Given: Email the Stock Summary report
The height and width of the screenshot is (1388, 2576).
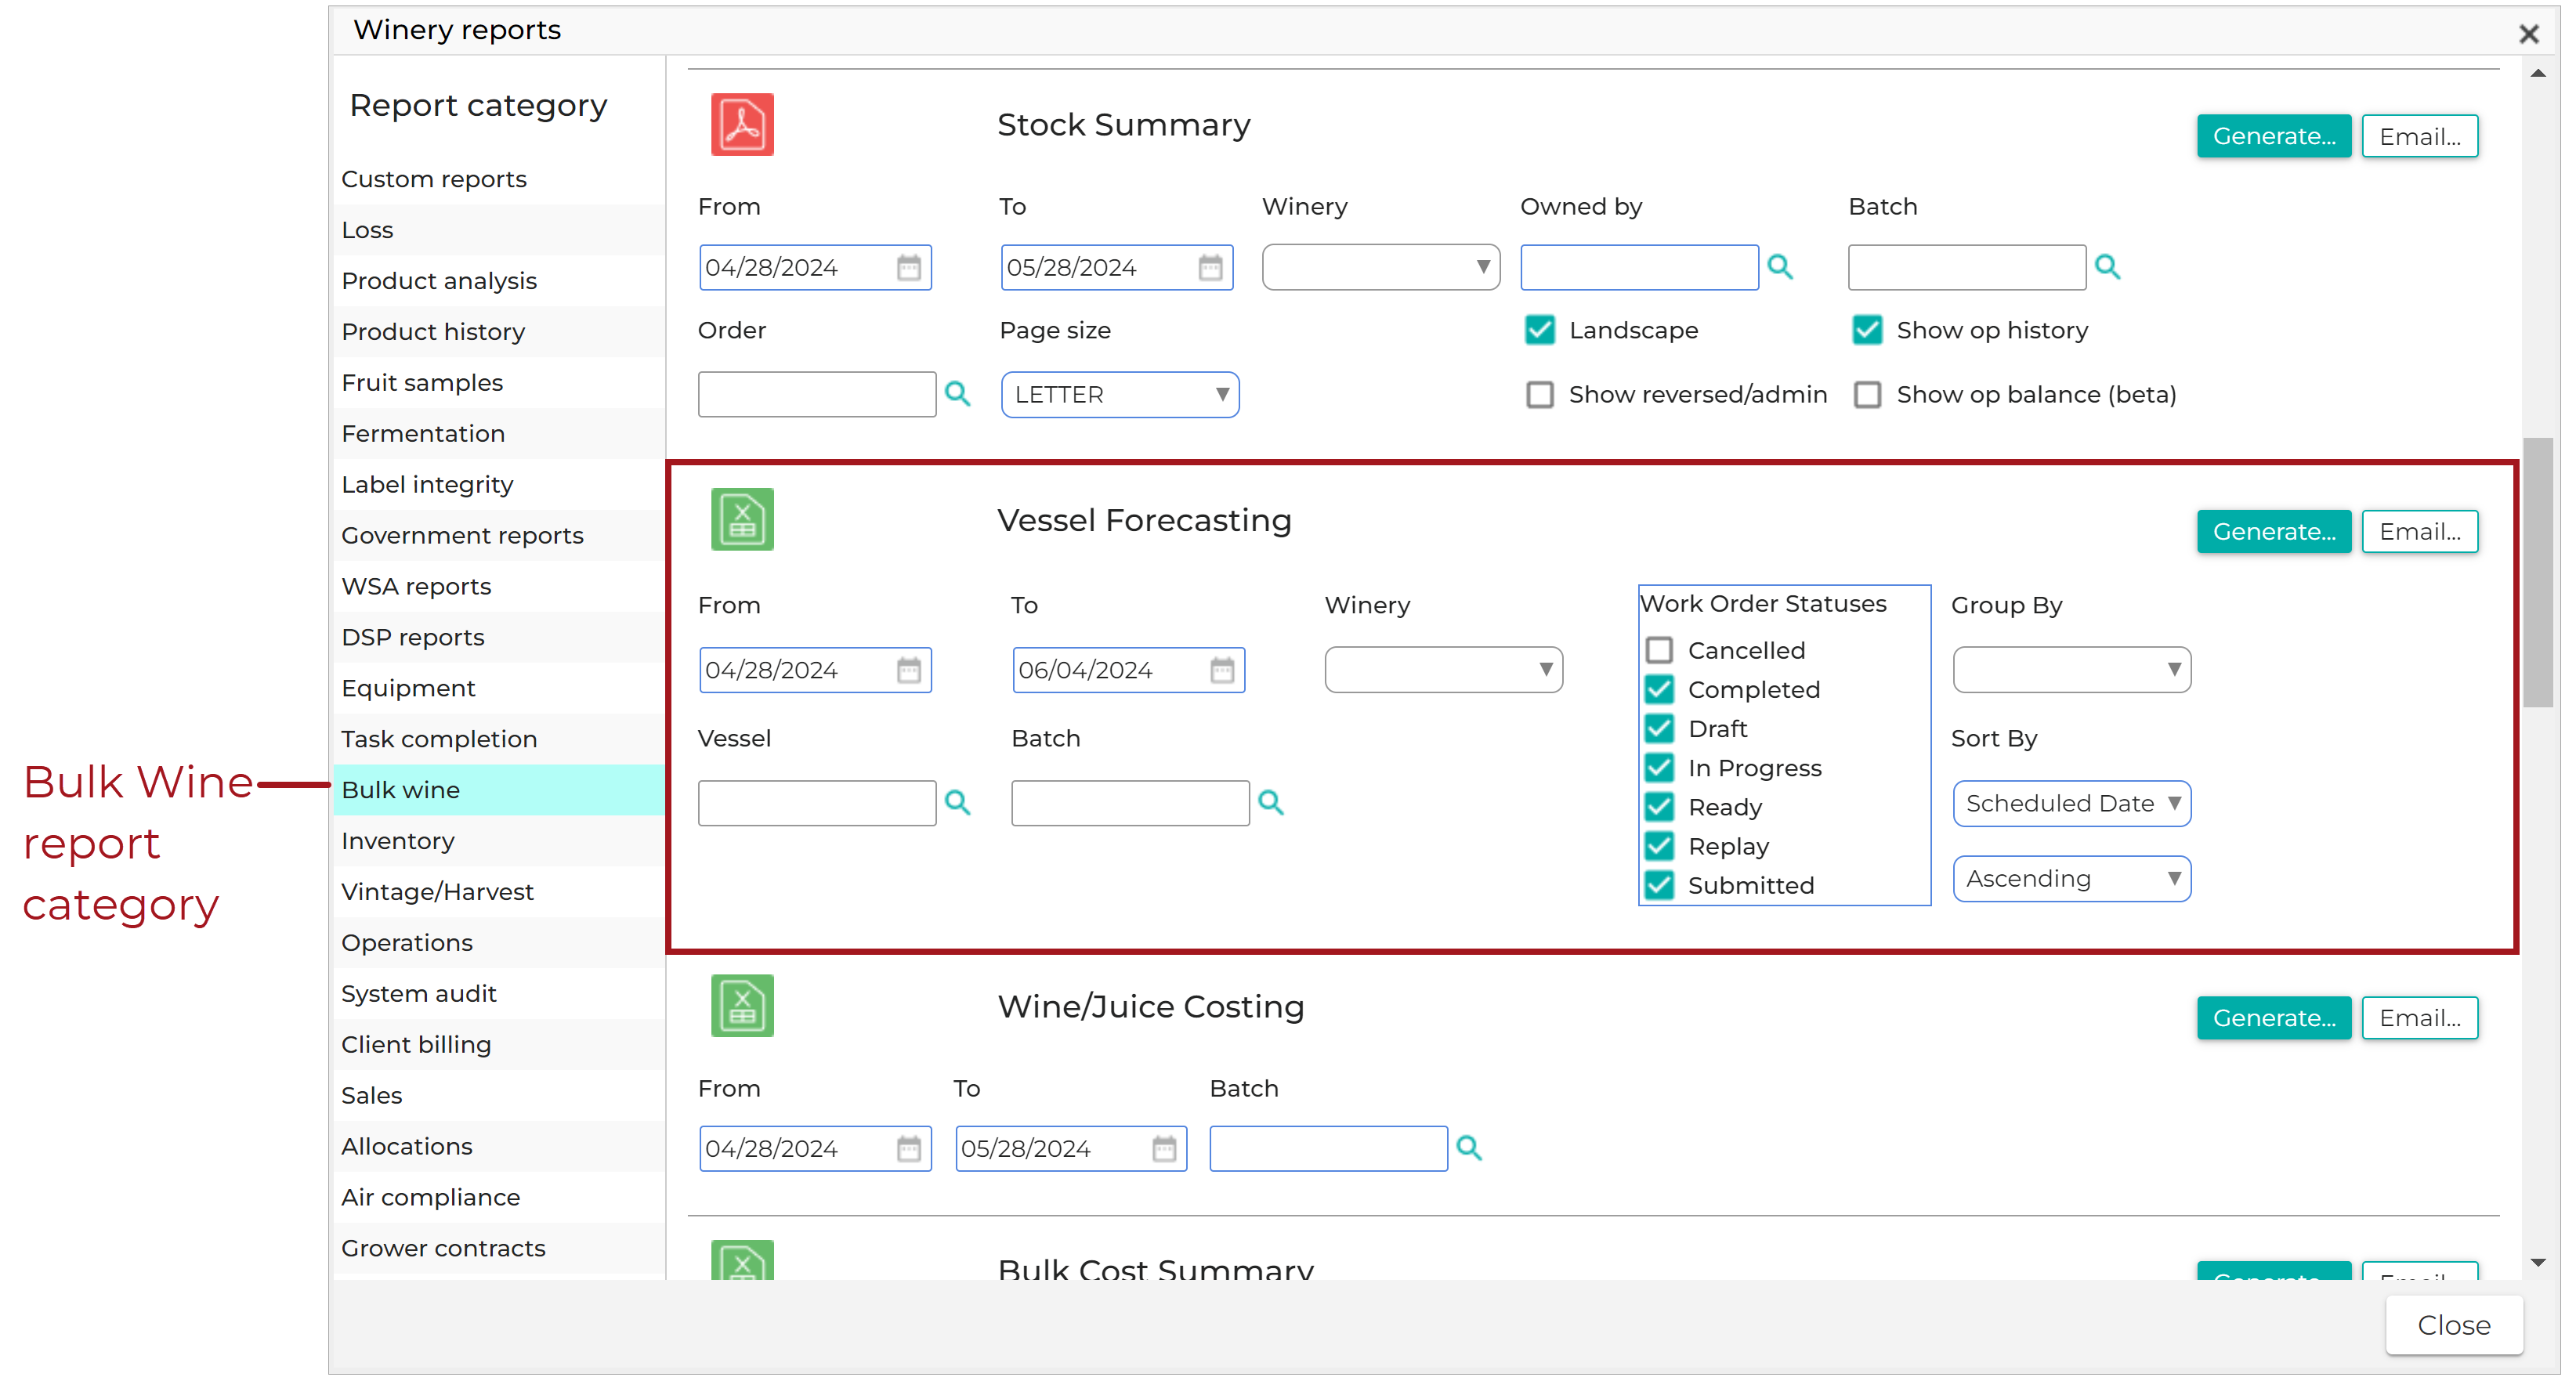Looking at the screenshot, I should (x=2420, y=136).
